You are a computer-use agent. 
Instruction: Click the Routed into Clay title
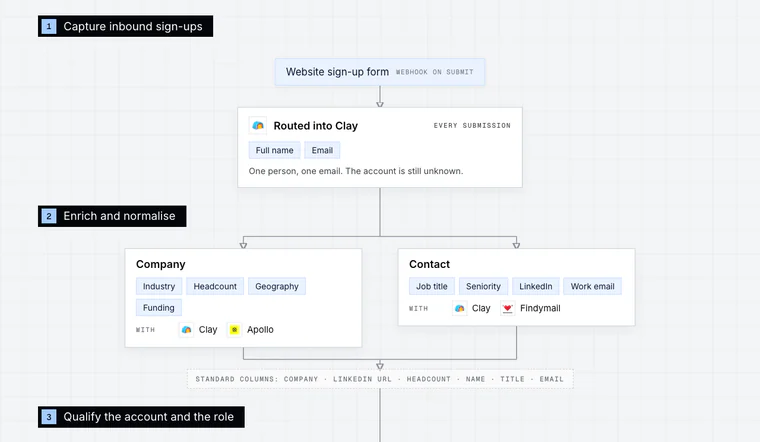[x=316, y=126]
